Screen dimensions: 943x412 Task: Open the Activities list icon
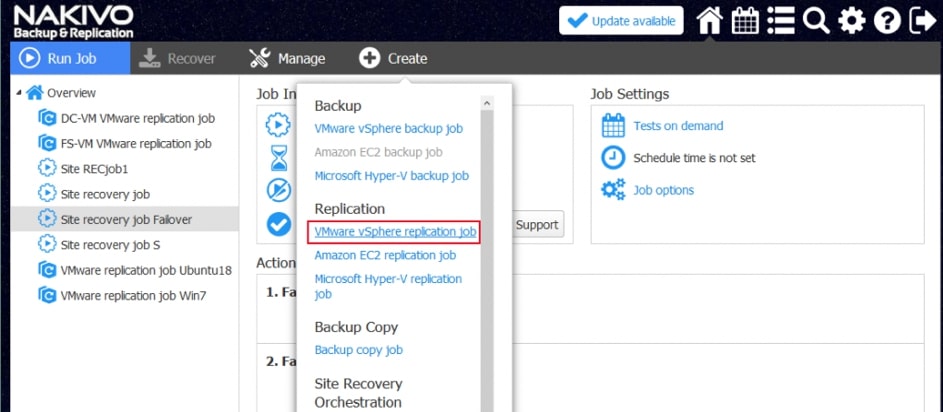click(x=781, y=22)
